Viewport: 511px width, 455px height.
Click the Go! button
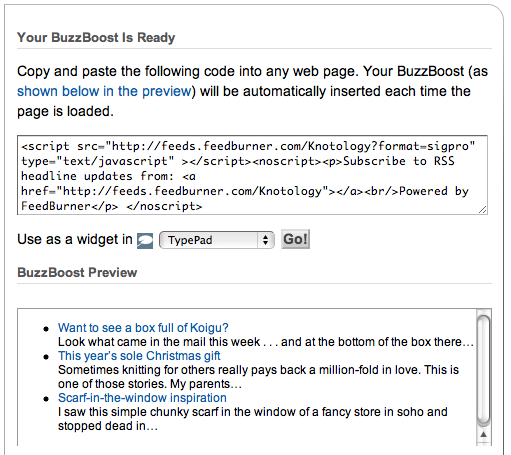coord(295,239)
